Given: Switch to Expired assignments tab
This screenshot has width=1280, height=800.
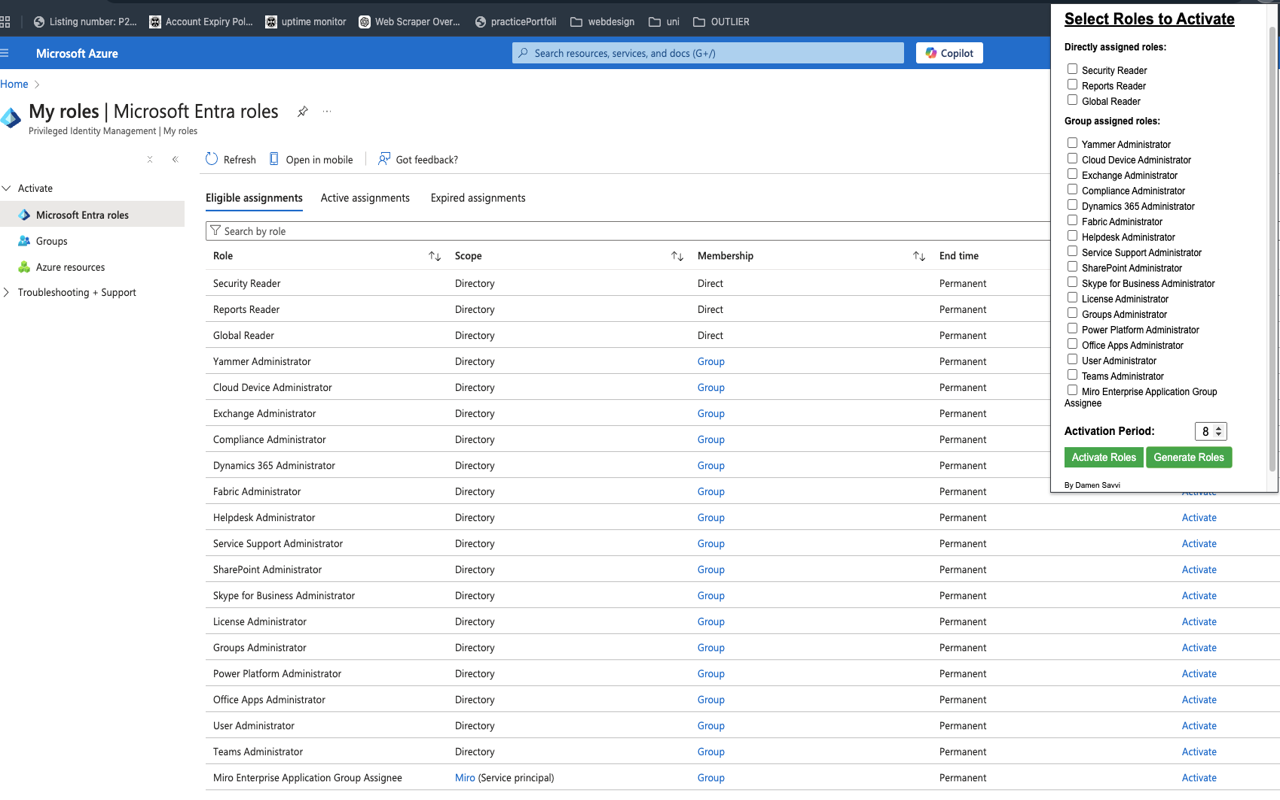Looking at the screenshot, I should click(478, 198).
